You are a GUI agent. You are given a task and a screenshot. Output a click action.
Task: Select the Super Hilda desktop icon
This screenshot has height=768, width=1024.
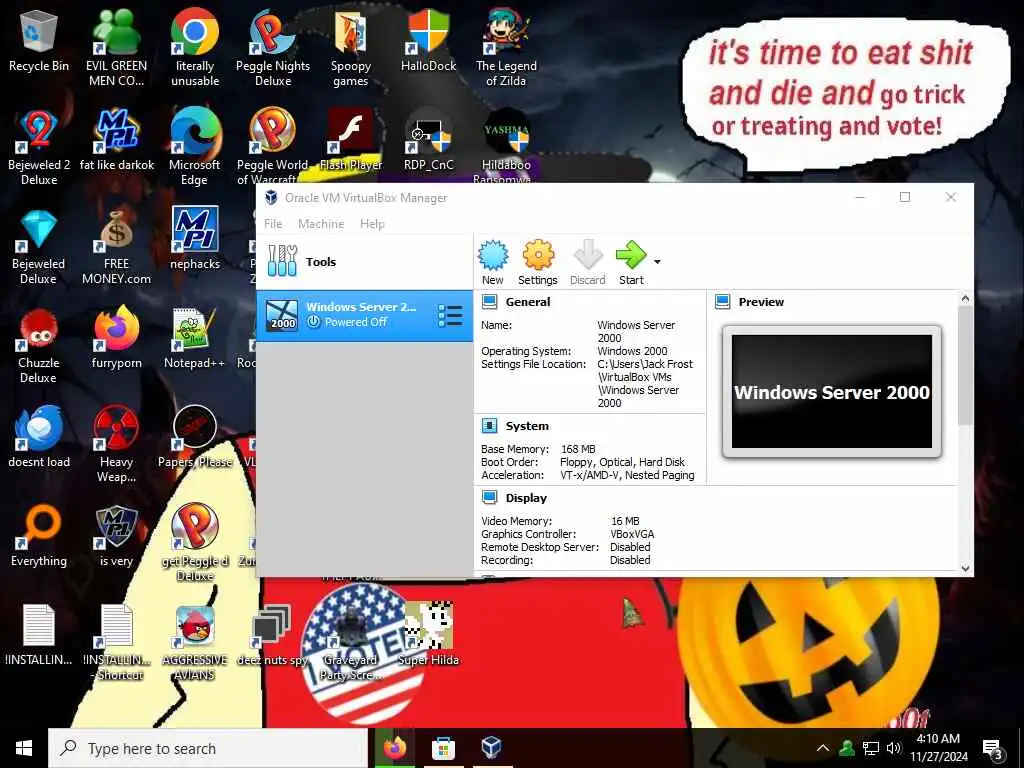click(x=428, y=635)
